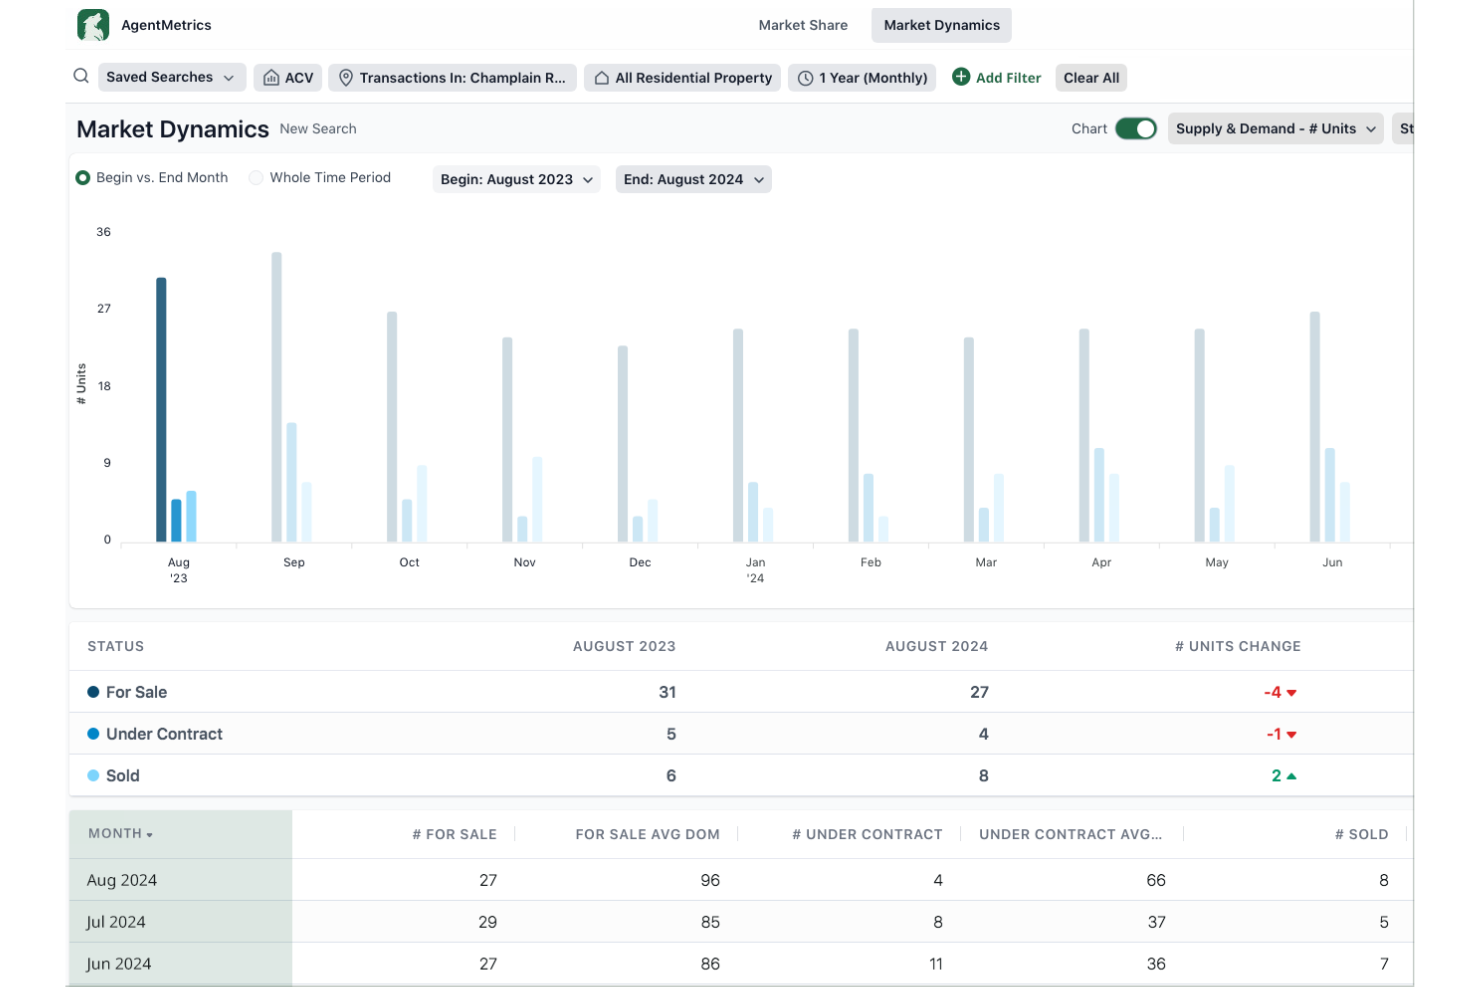
Task: Click the clock icon for 1 Year (Monthly)
Action: coord(805,78)
